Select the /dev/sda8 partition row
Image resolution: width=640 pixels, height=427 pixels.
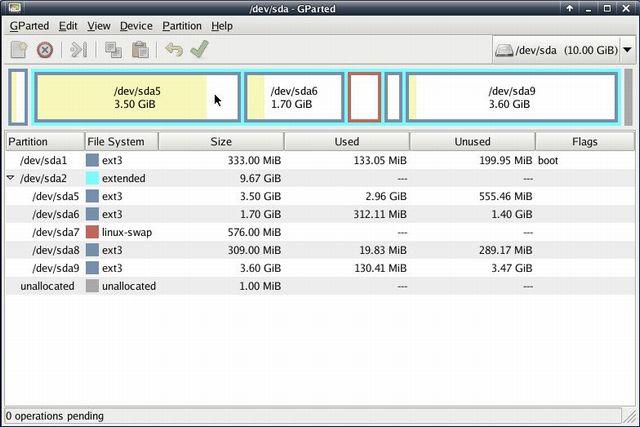(320, 250)
